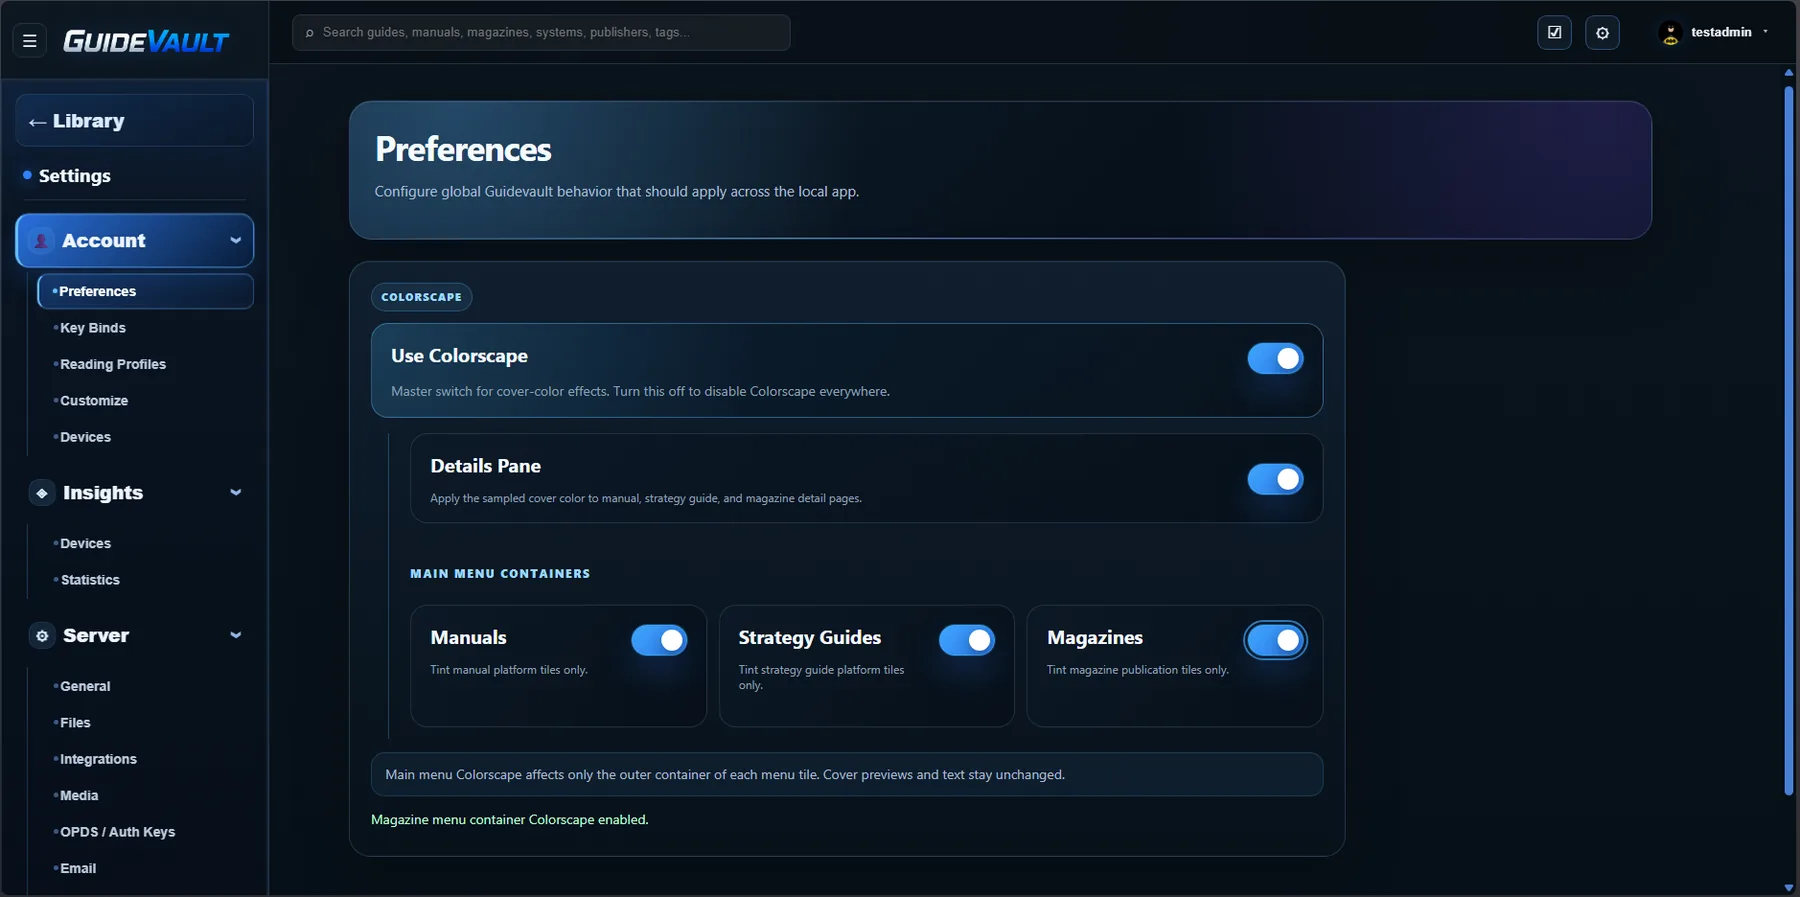Click the GuideVault logo

click(146, 41)
